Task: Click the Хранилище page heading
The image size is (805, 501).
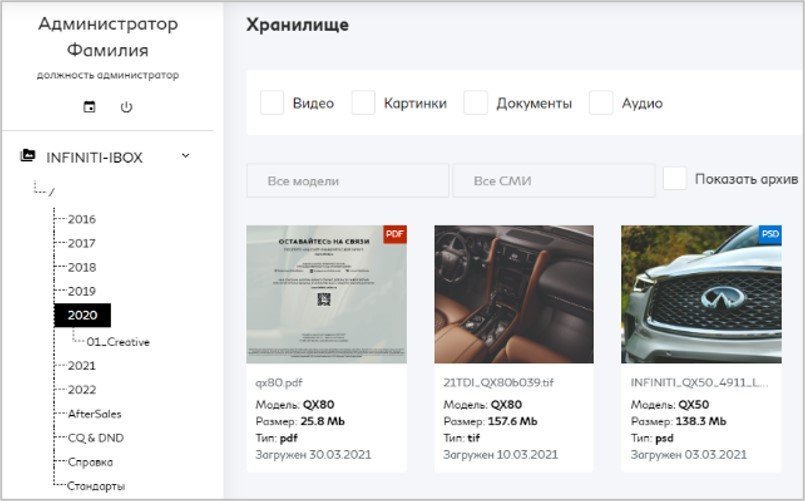Action: click(297, 25)
